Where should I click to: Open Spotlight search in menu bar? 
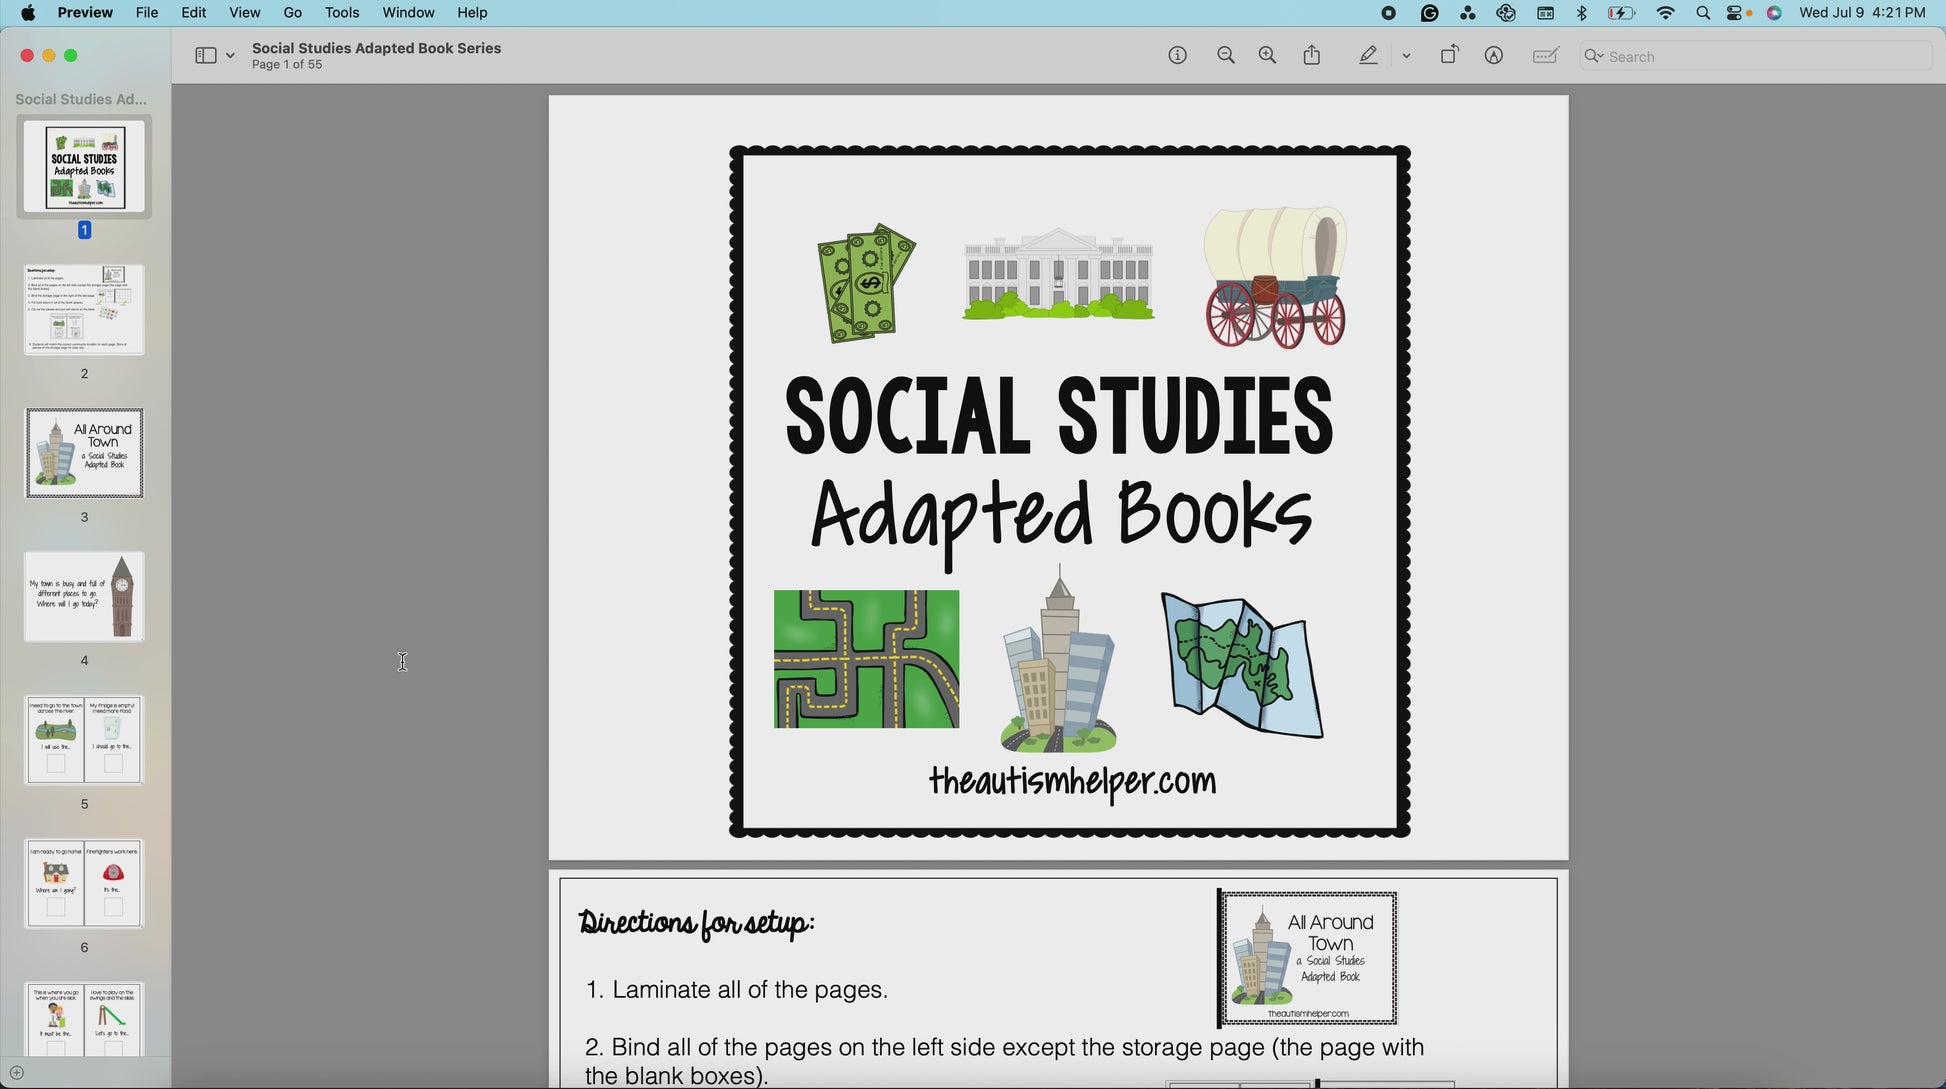tap(1703, 13)
